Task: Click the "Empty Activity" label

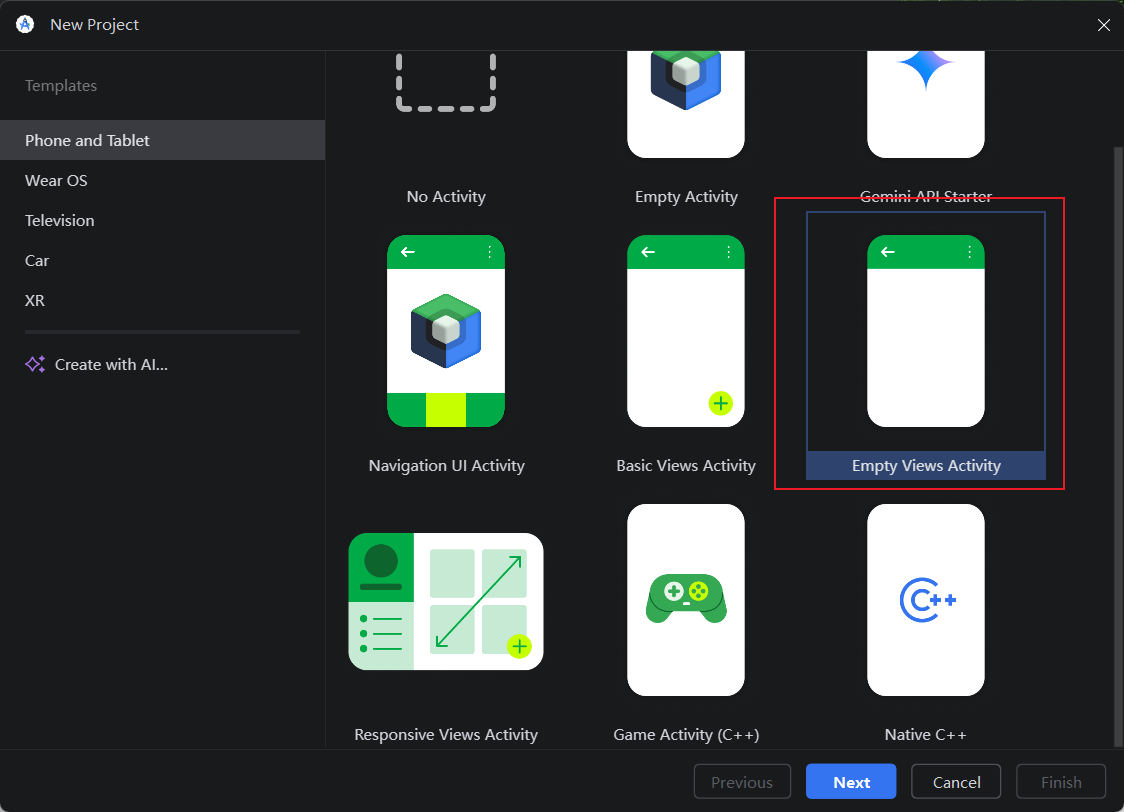Action: pyautogui.click(x=686, y=196)
